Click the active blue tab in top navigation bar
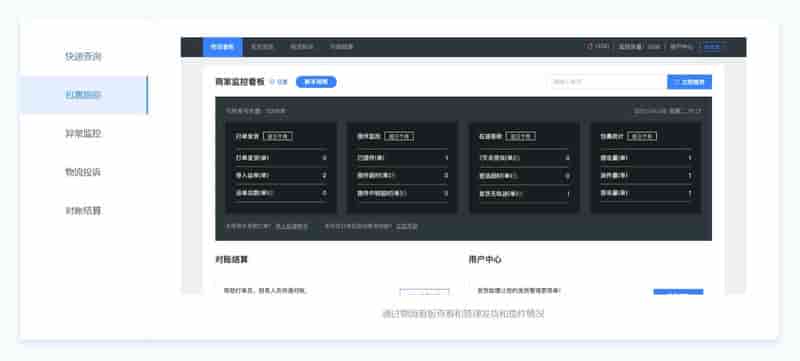 click(x=222, y=47)
